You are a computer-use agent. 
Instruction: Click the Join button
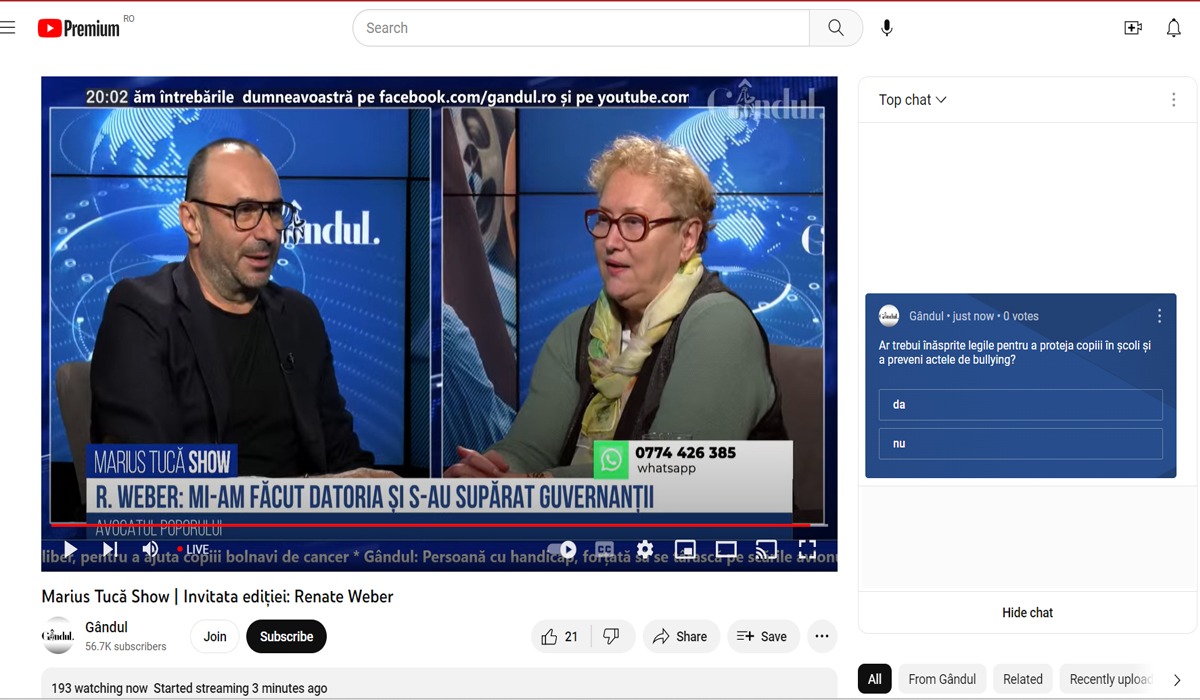coord(215,636)
